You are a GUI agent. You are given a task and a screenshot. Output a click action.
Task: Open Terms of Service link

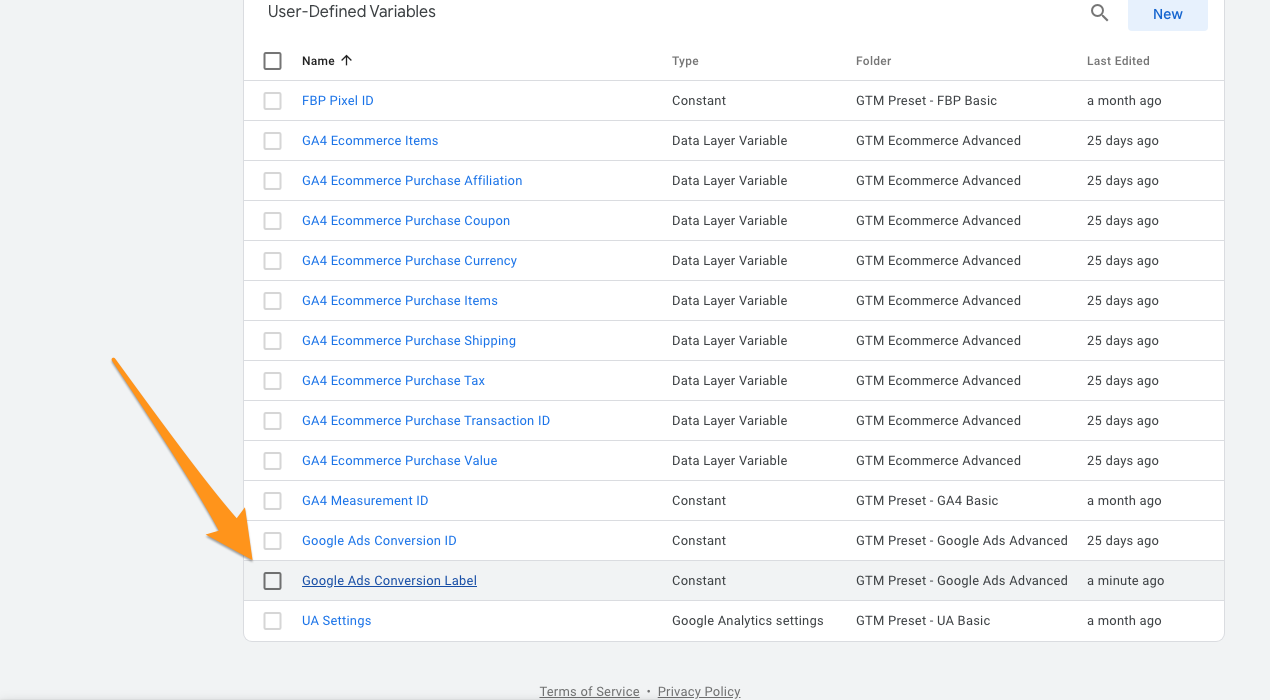pos(589,692)
